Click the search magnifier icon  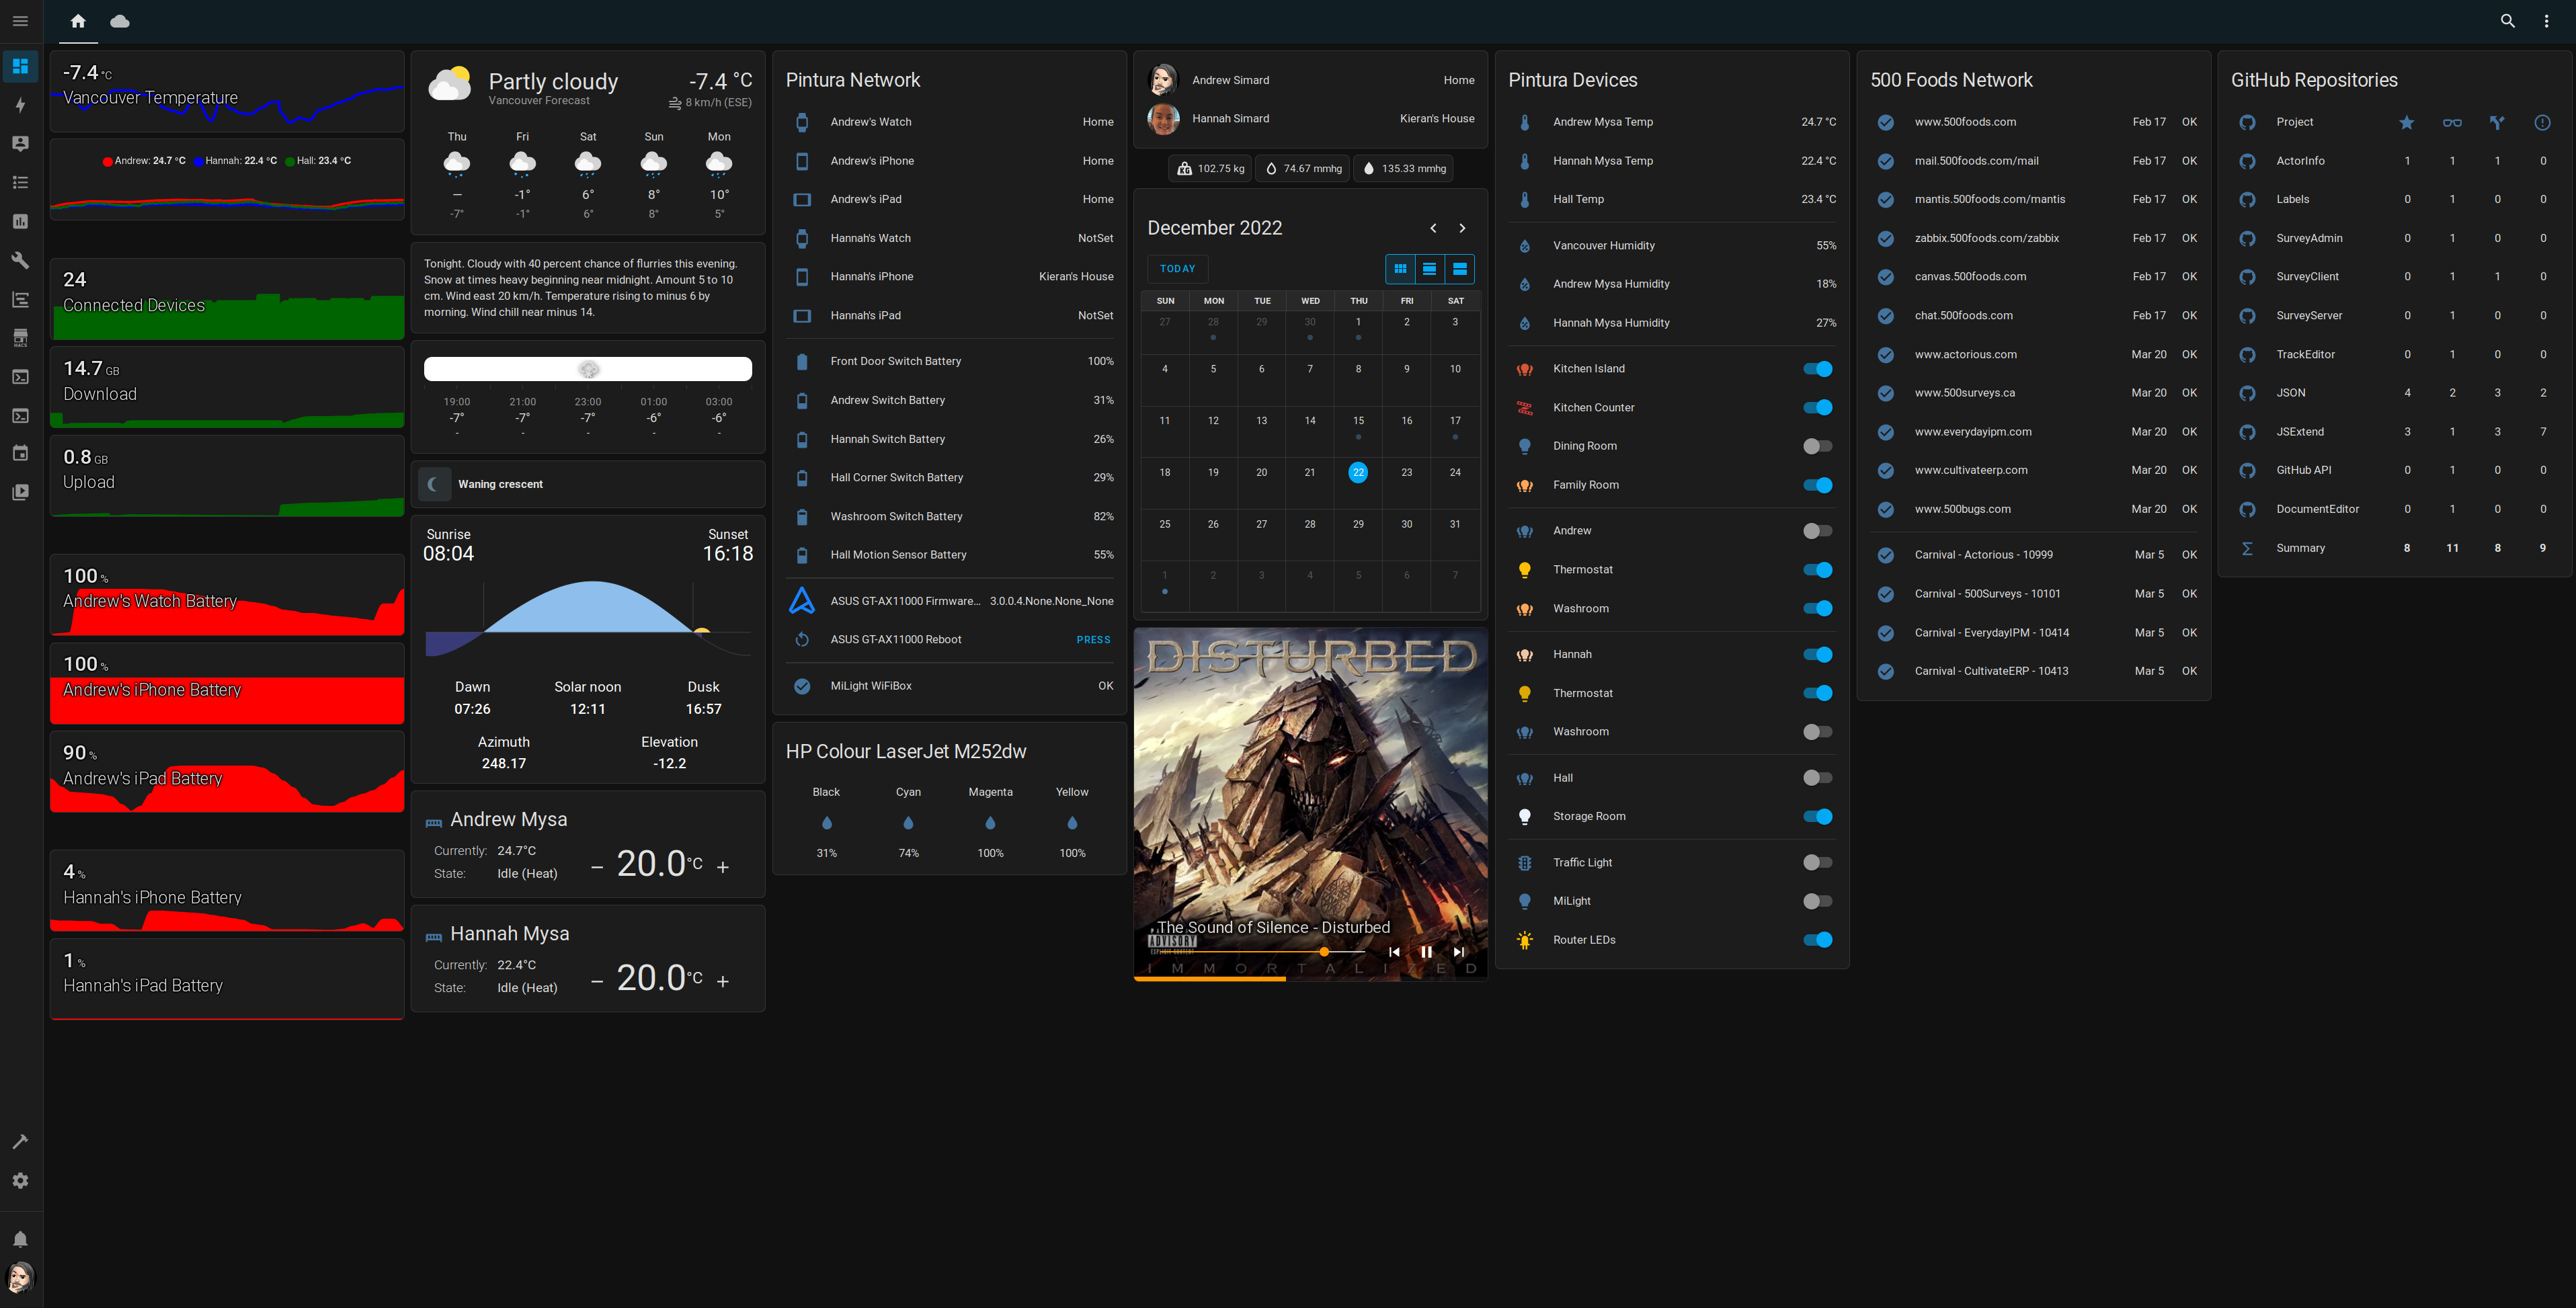tap(2507, 21)
